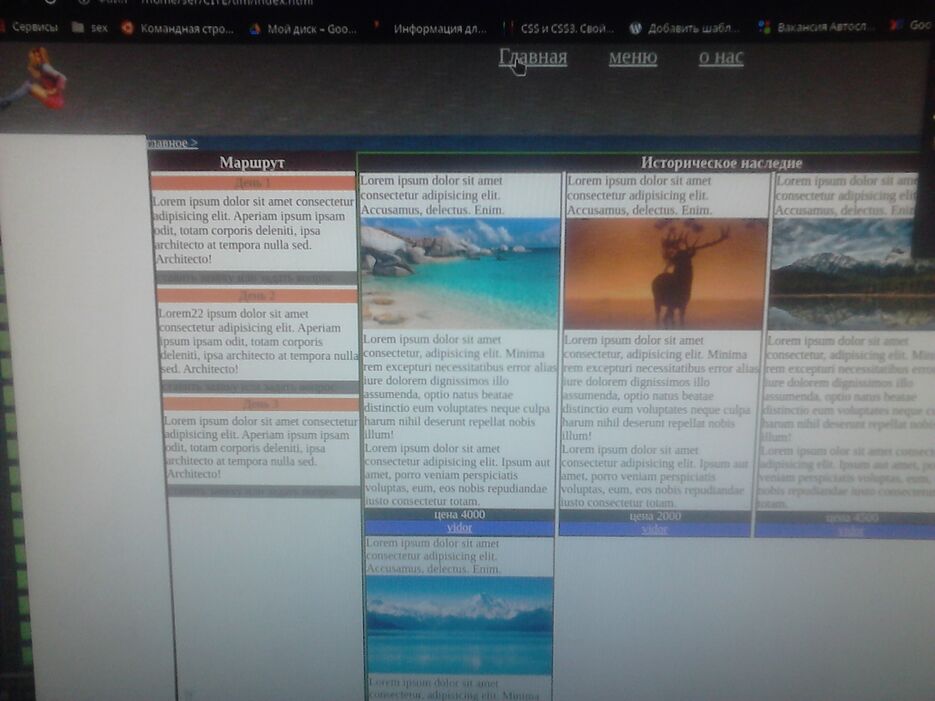Click the главное > breadcrumb link
Image resolution: width=935 pixels, height=701 pixels.
coord(172,143)
